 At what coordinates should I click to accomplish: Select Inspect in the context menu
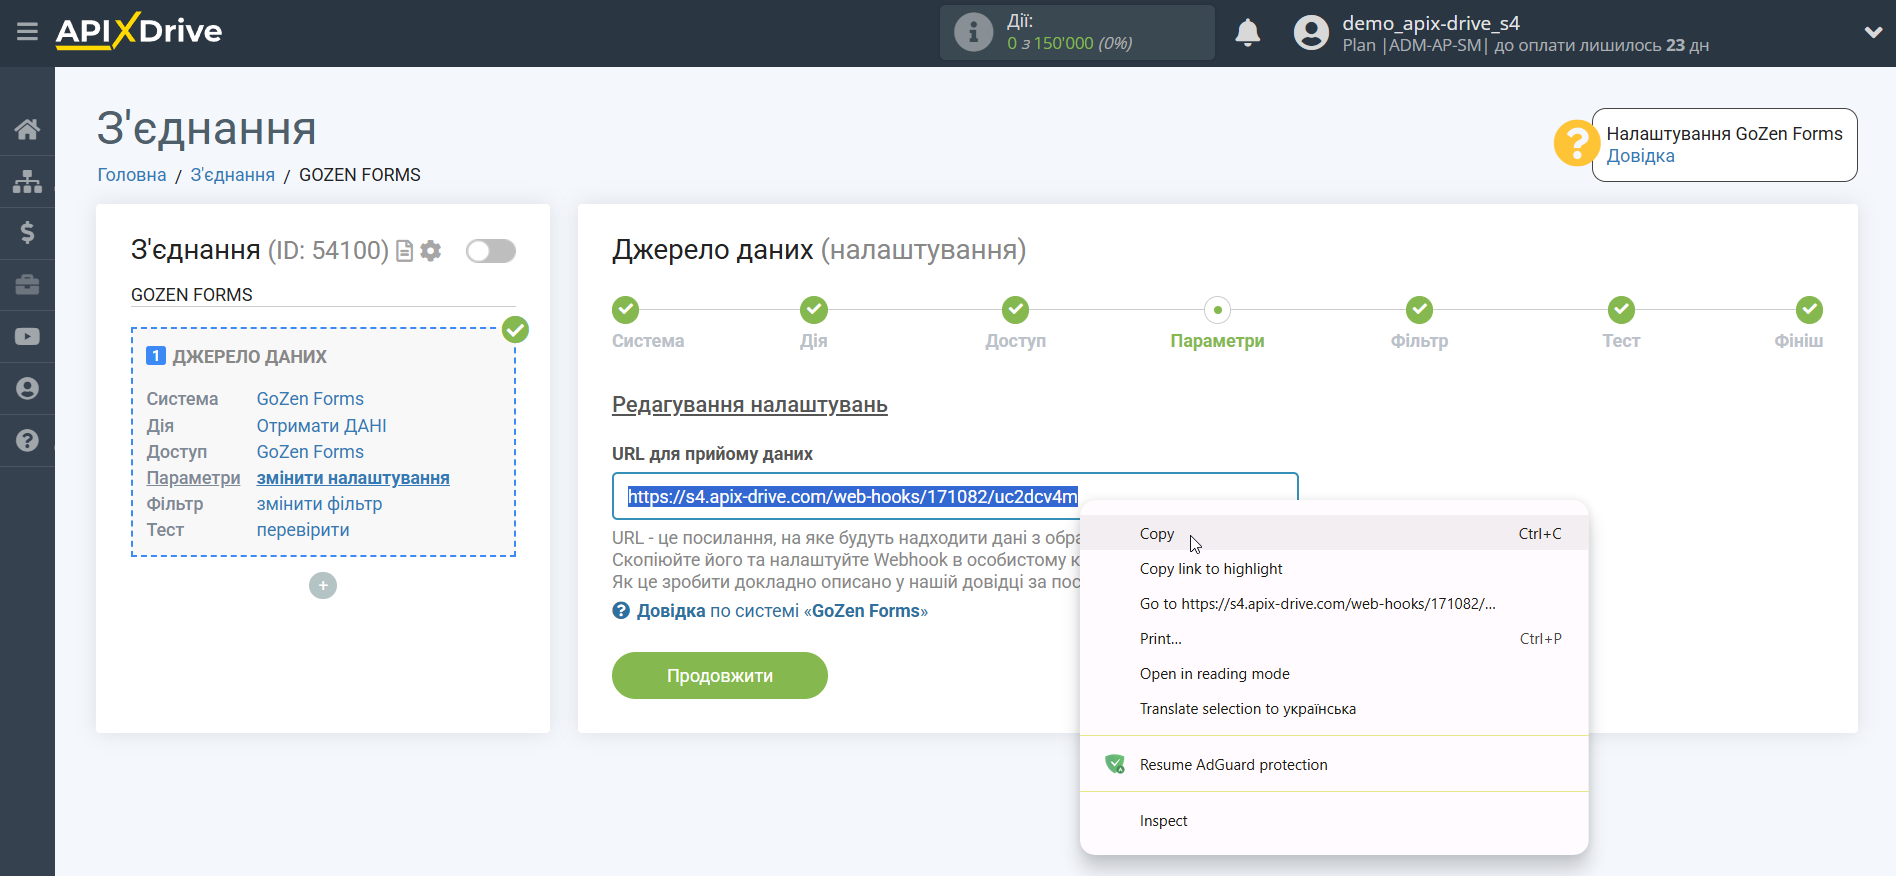click(1334, 821)
